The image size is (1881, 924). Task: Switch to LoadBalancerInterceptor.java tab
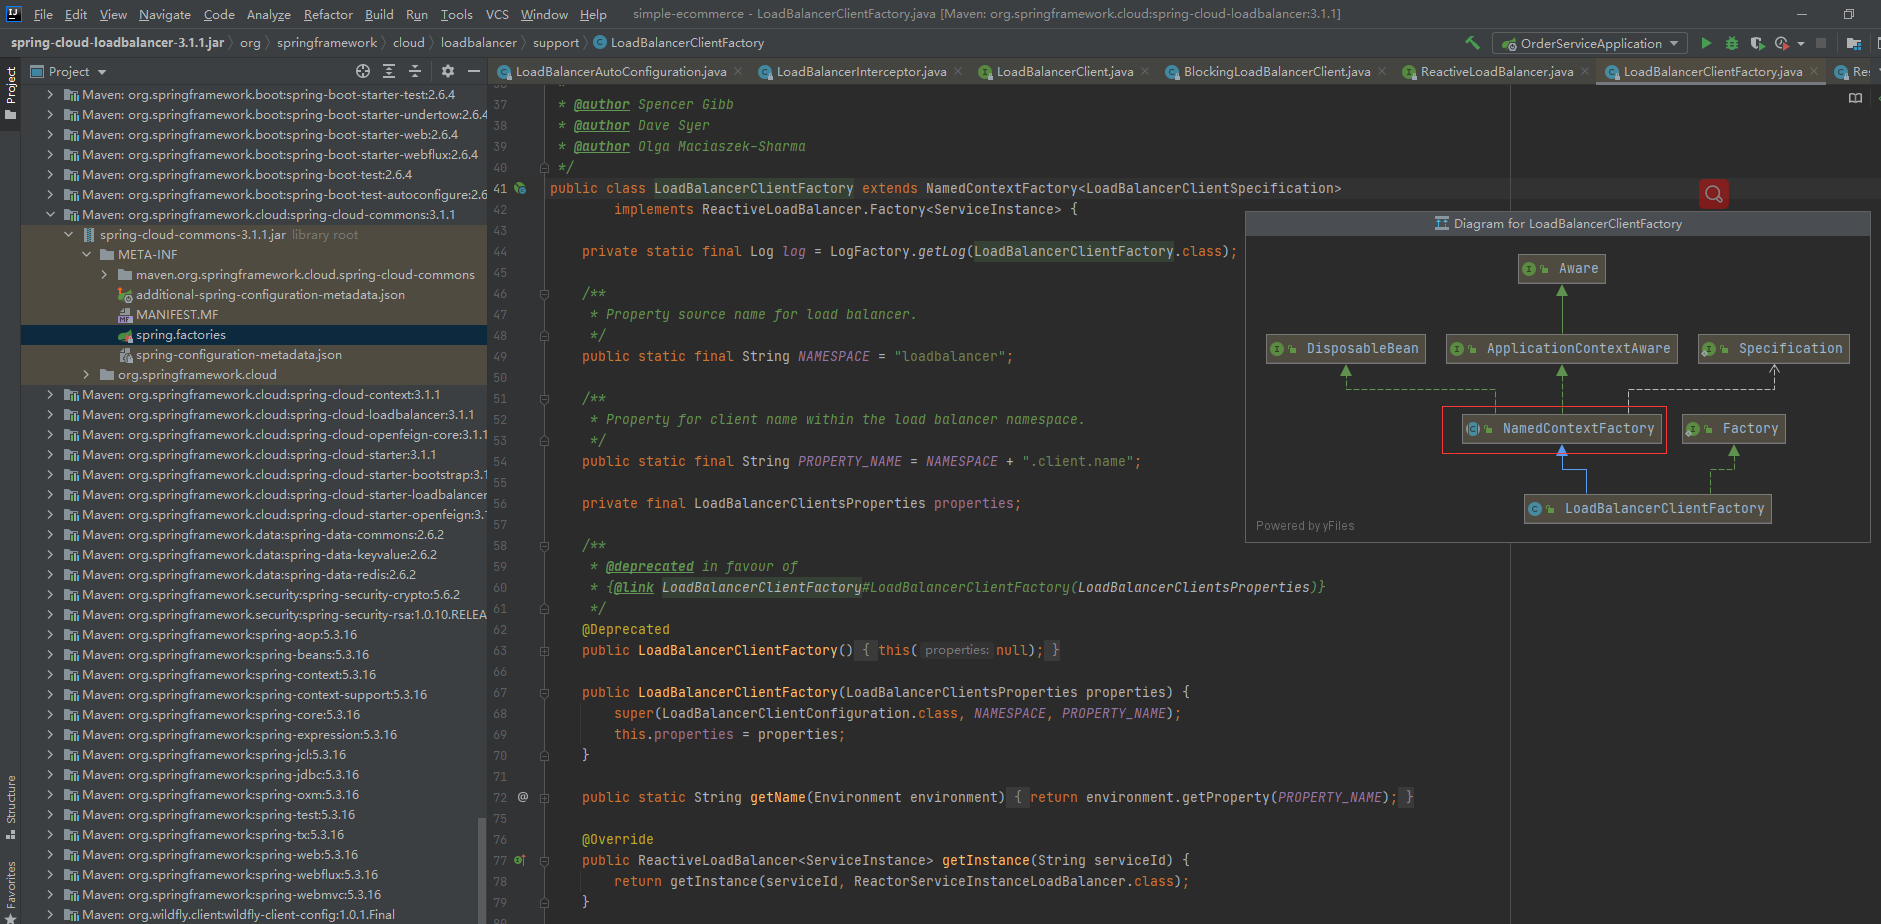860,72
